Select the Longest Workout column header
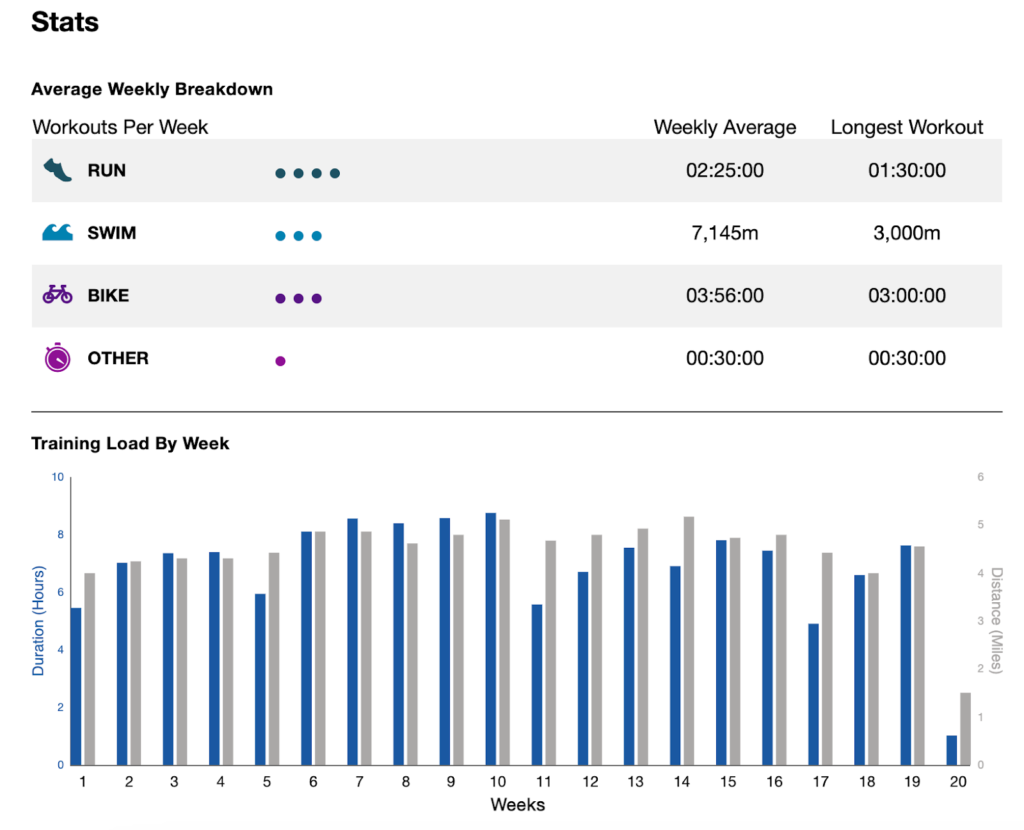1024x830 pixels. coord(906,127)
